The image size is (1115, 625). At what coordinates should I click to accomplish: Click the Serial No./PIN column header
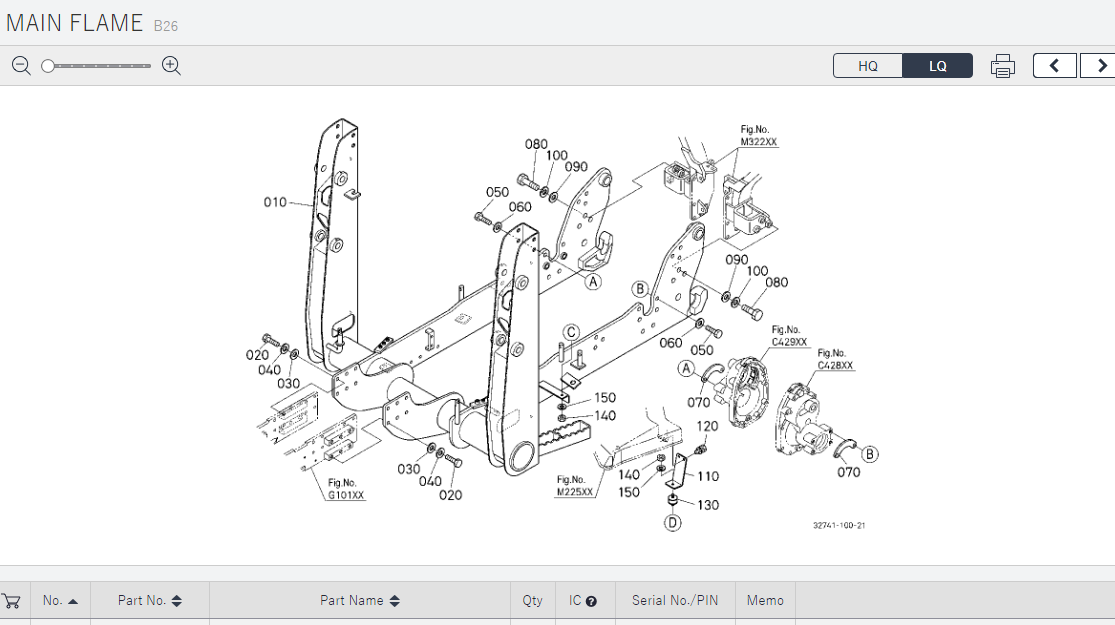pyautogui.click(x=674, y=601)
